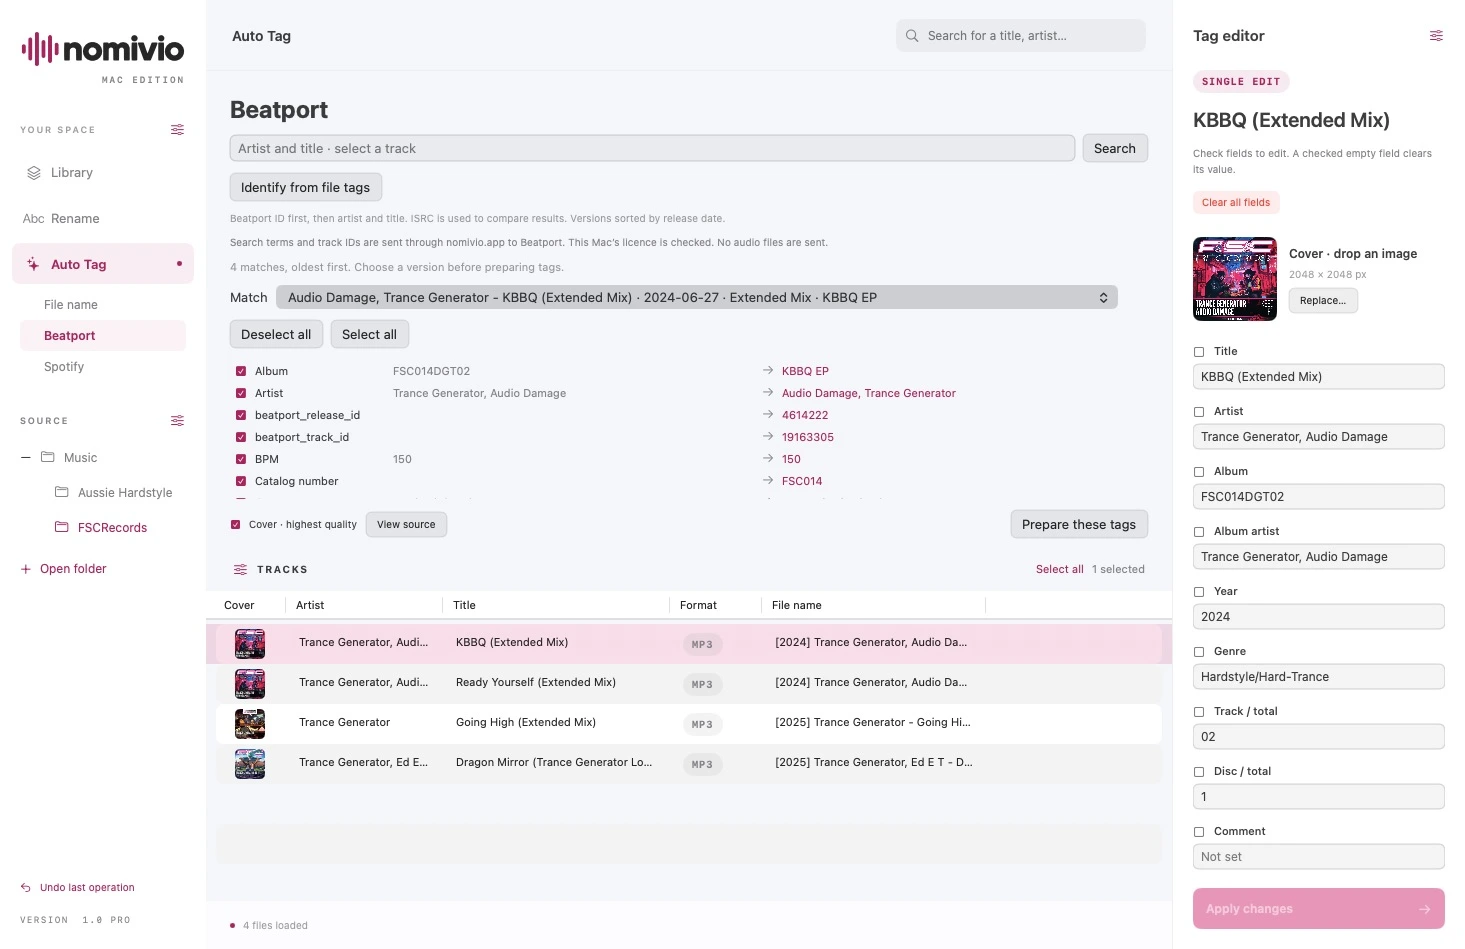Uncheck the beatport_release_id checkbox

241,415
